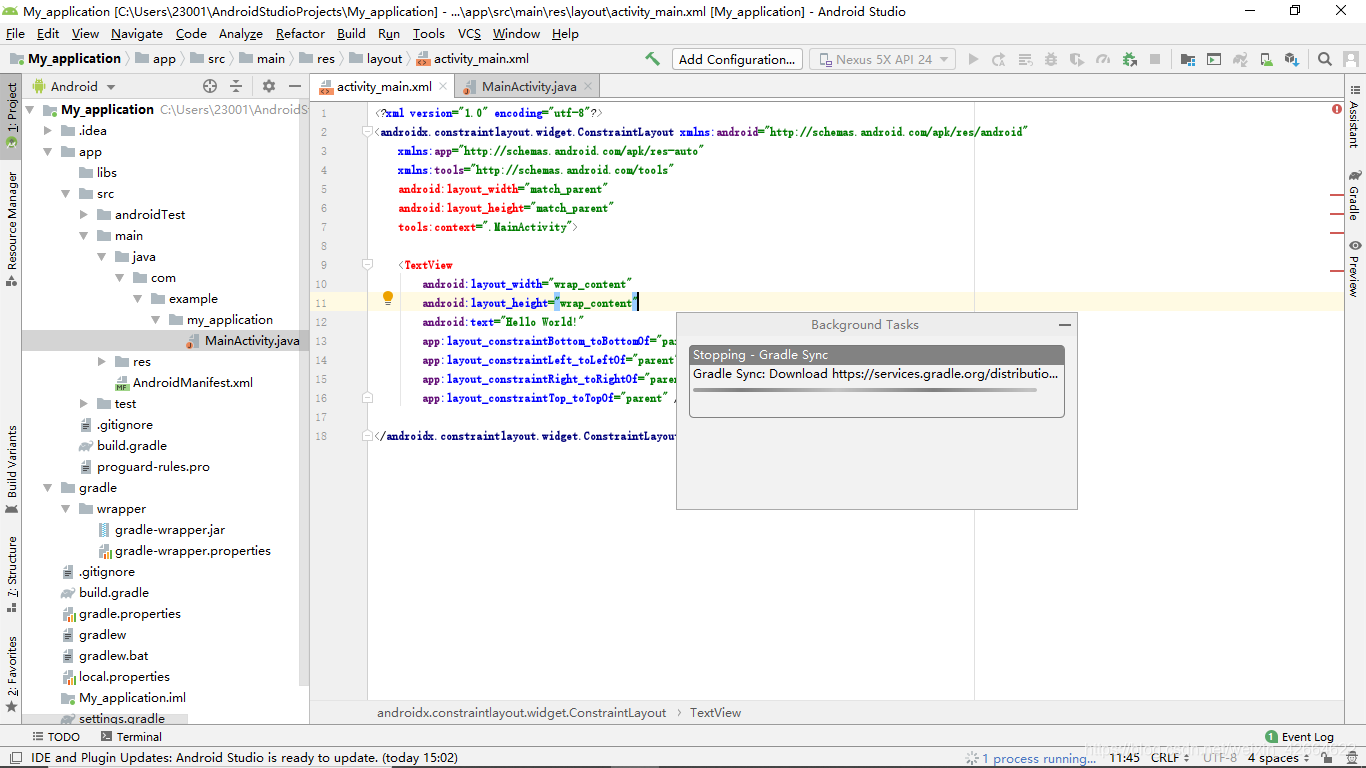
Task: Toggle the 2: Favorites side tab
Action: pyautogui.click(x=11, y=674)
